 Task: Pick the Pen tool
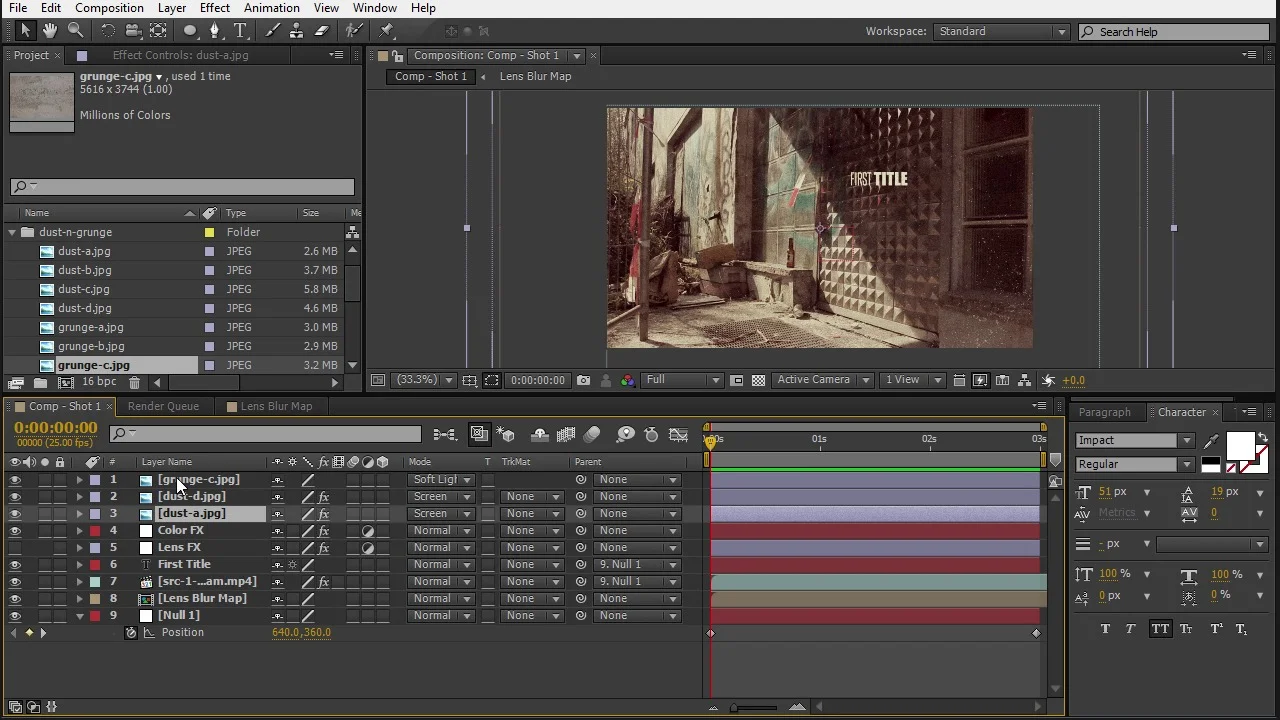(x=214, y=31)
